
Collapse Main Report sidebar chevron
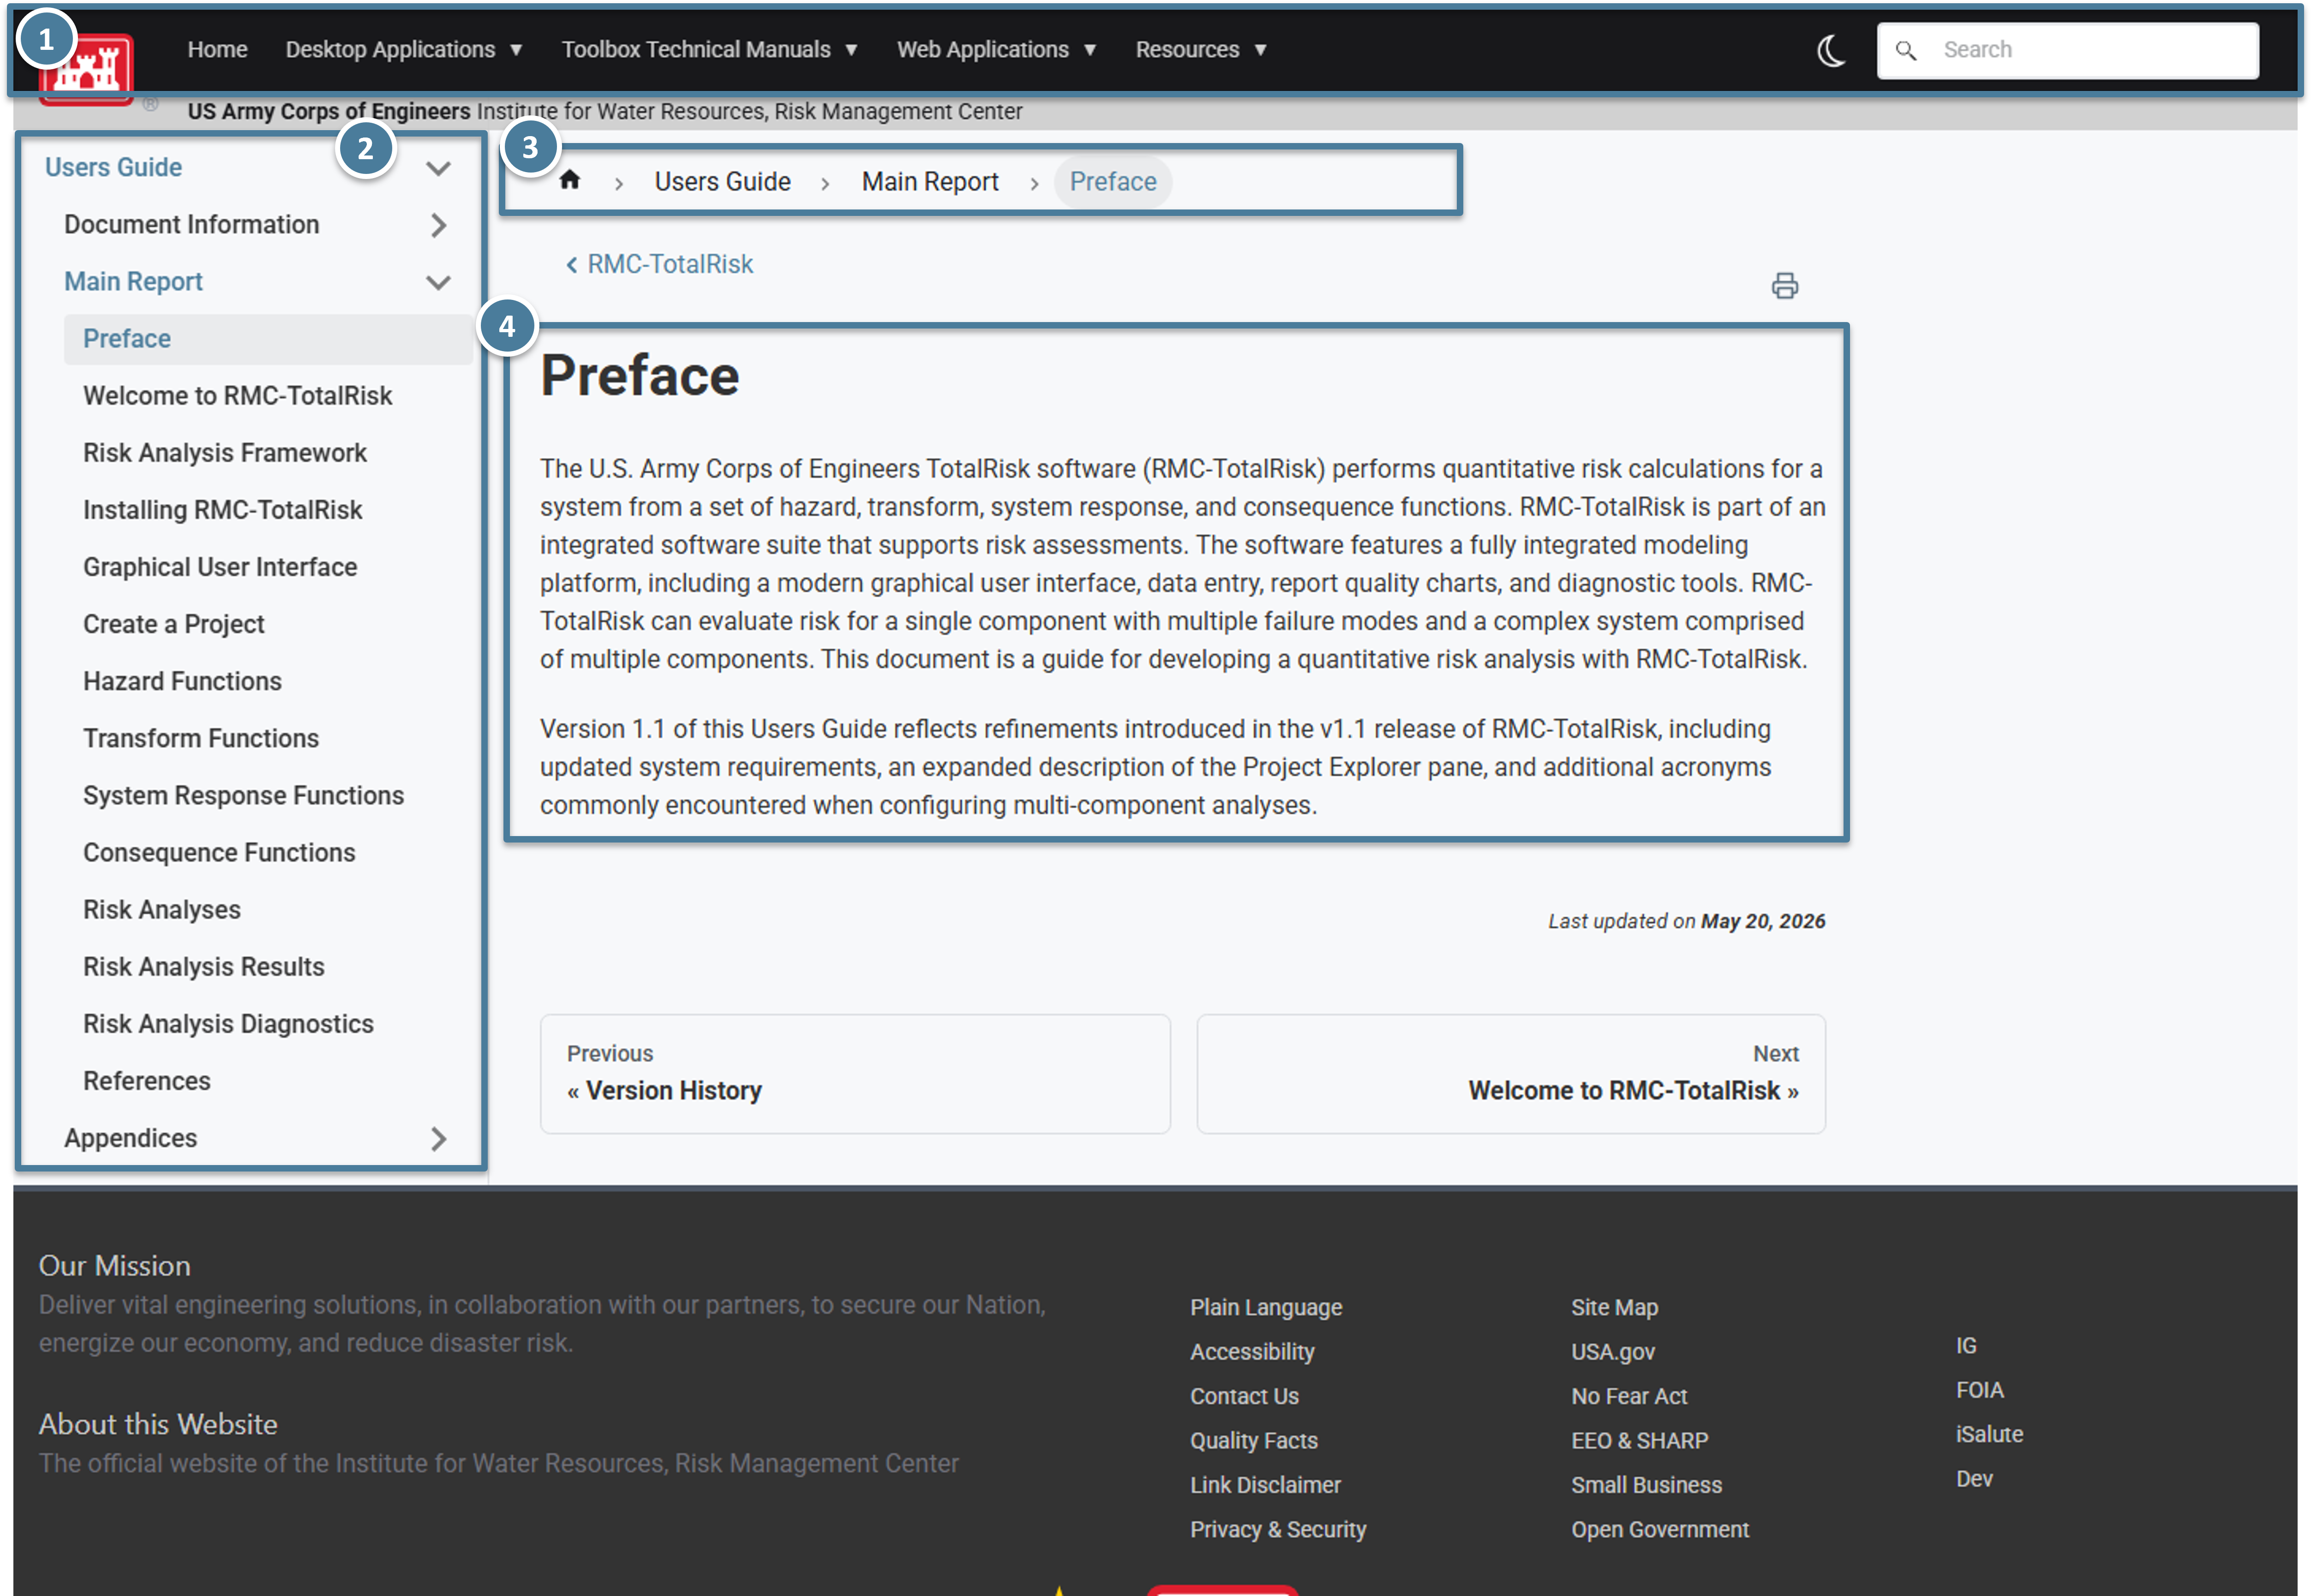[x=438, y=282]
